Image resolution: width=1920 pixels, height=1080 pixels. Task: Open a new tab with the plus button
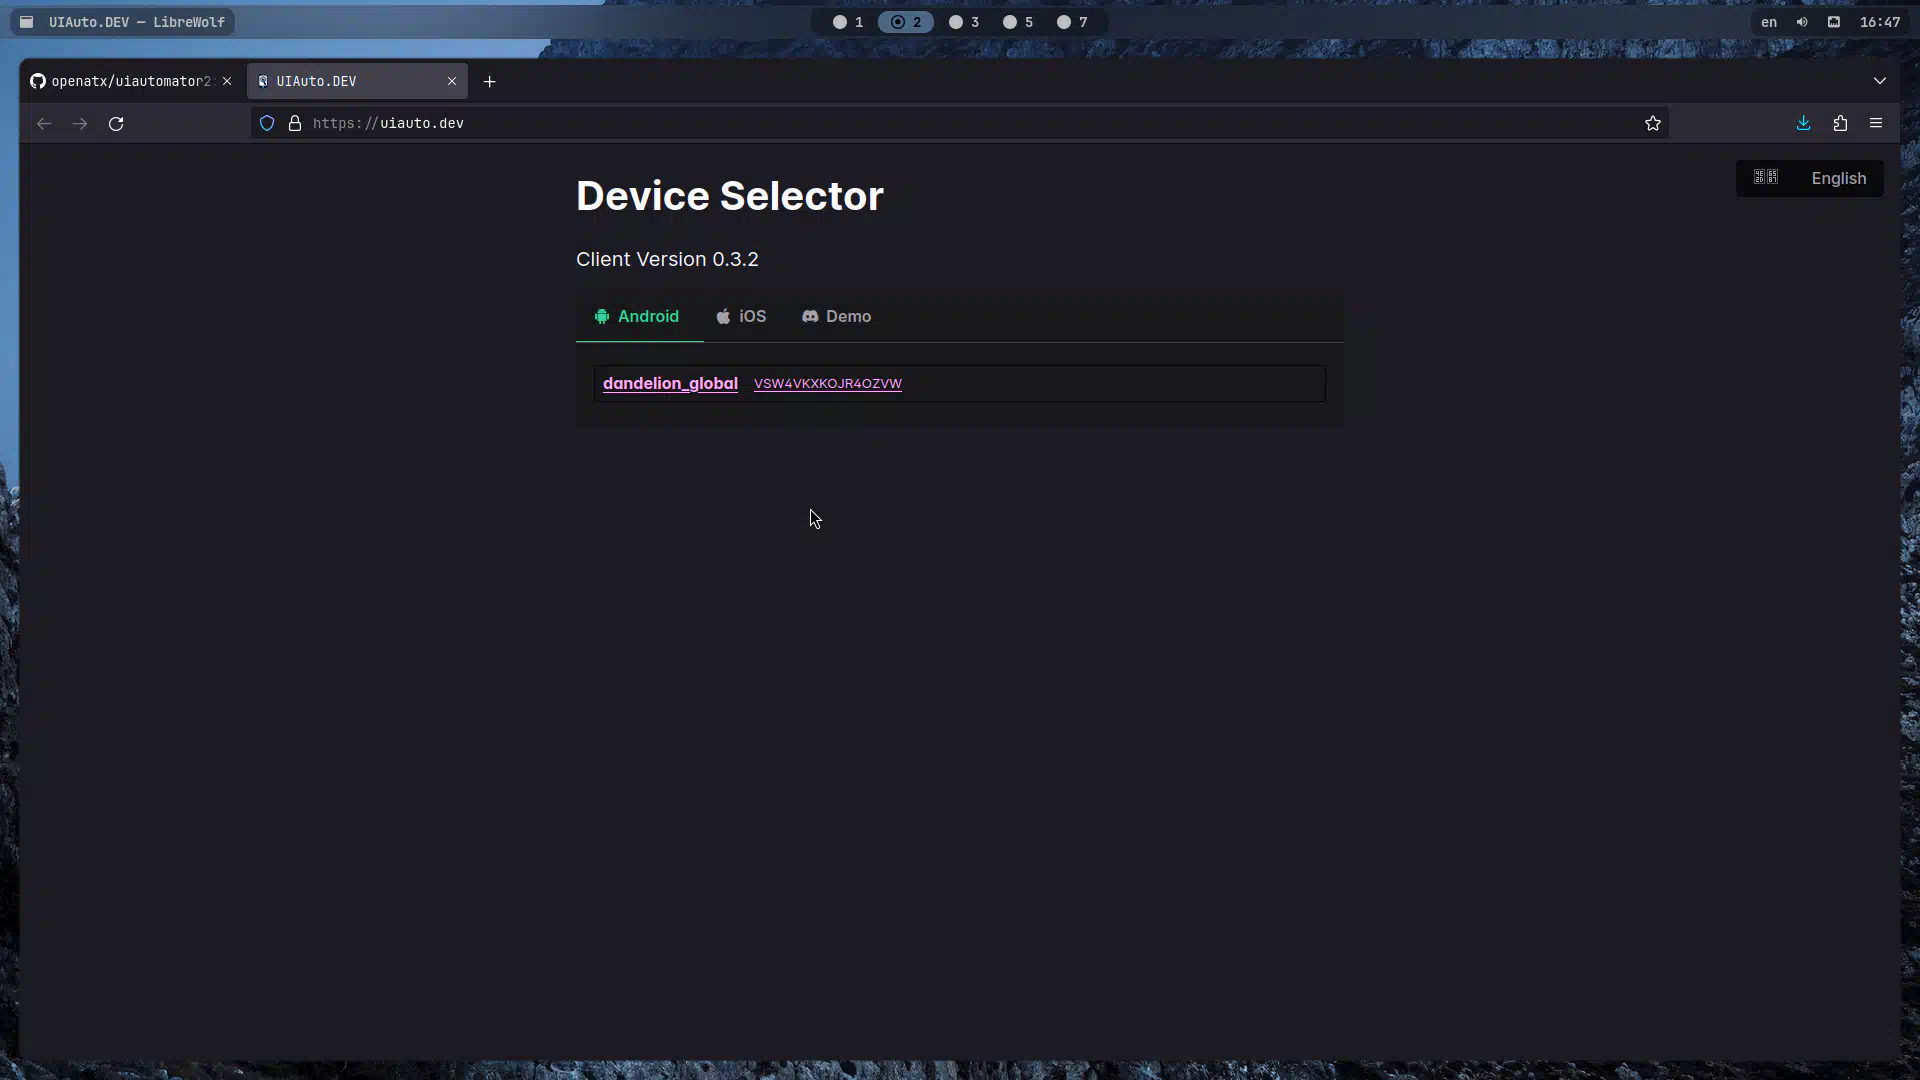(489, 81)
